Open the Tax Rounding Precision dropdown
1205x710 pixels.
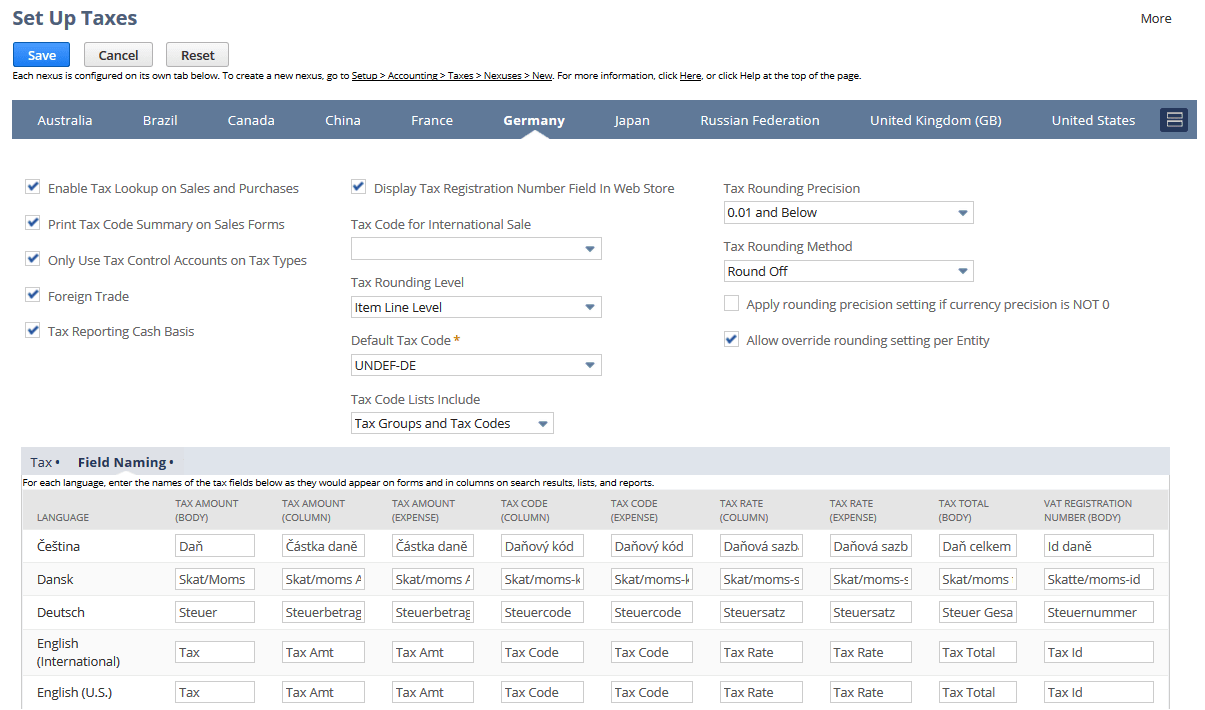[x=963, y=212]
